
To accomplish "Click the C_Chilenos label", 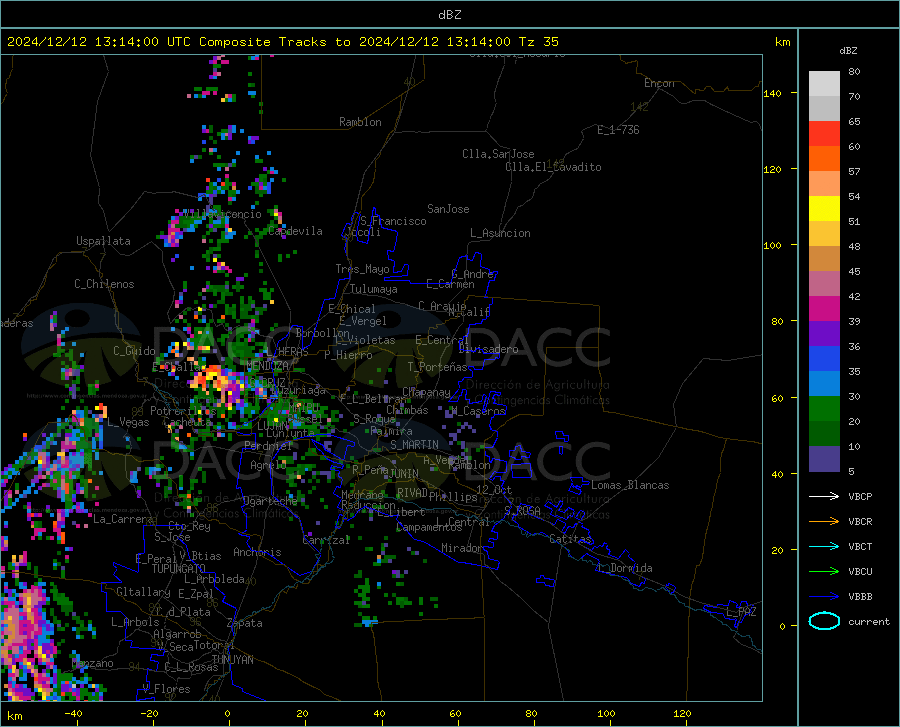I will [x=104, y=284].
